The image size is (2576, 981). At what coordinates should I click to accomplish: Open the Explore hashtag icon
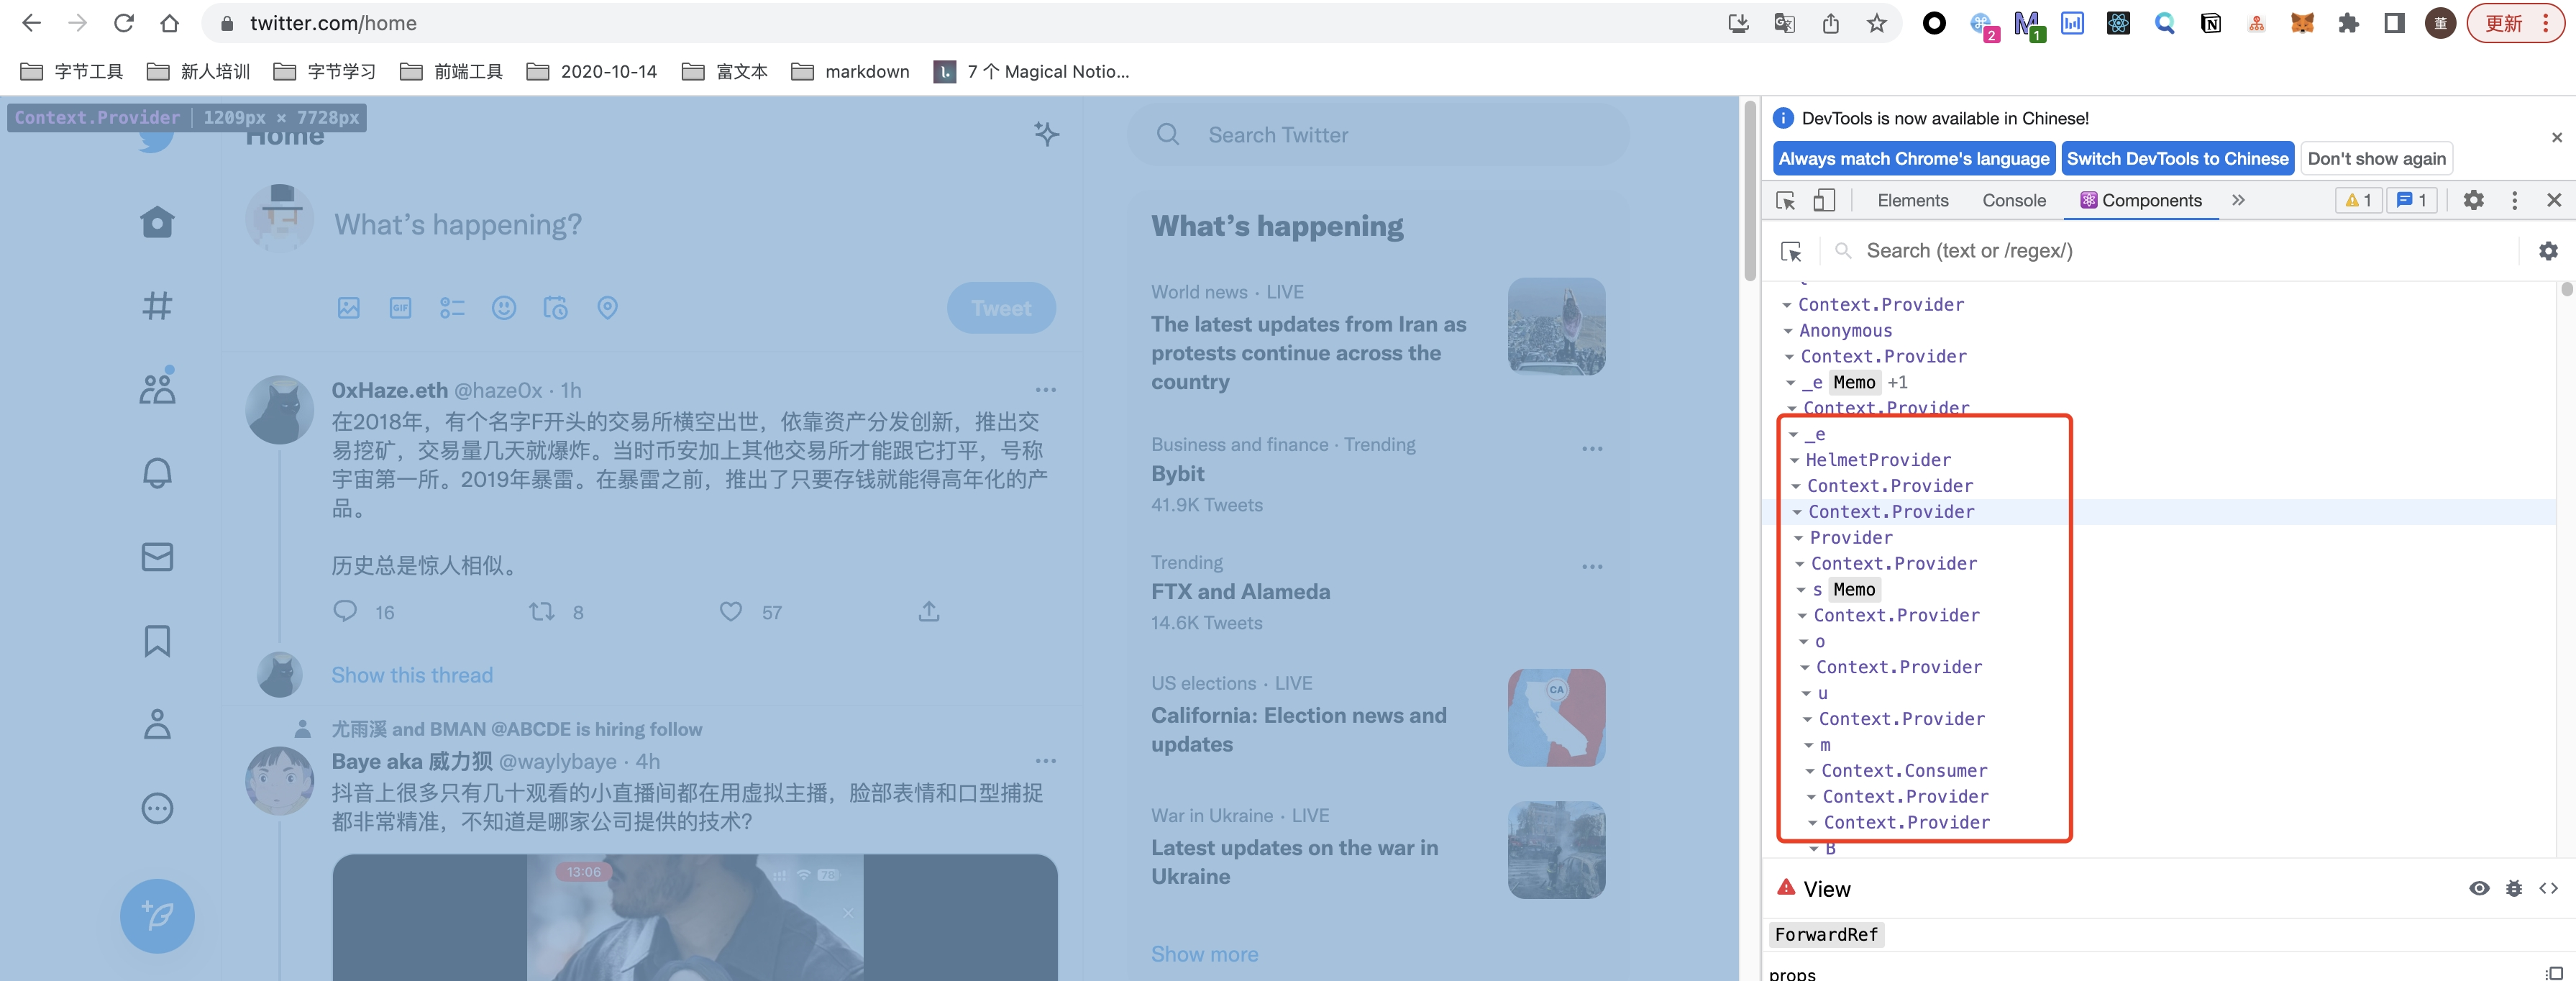(157, 306)
